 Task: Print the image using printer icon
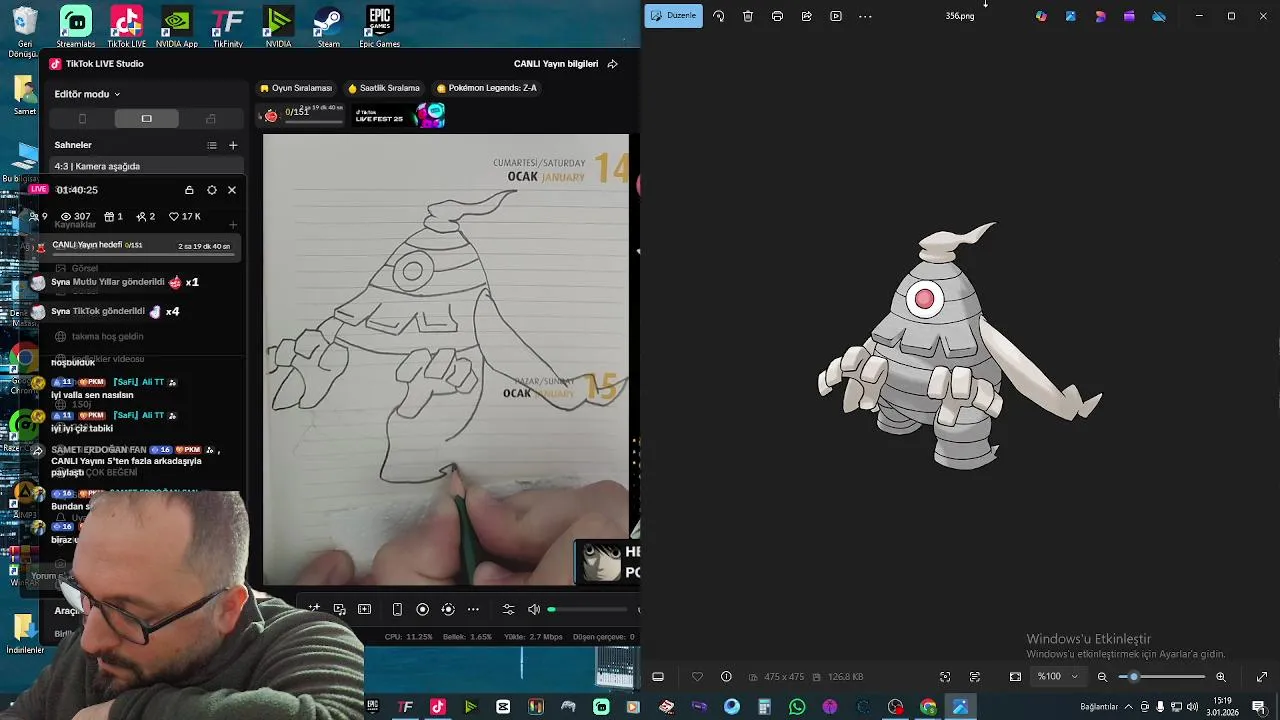[x=777, y=16]
